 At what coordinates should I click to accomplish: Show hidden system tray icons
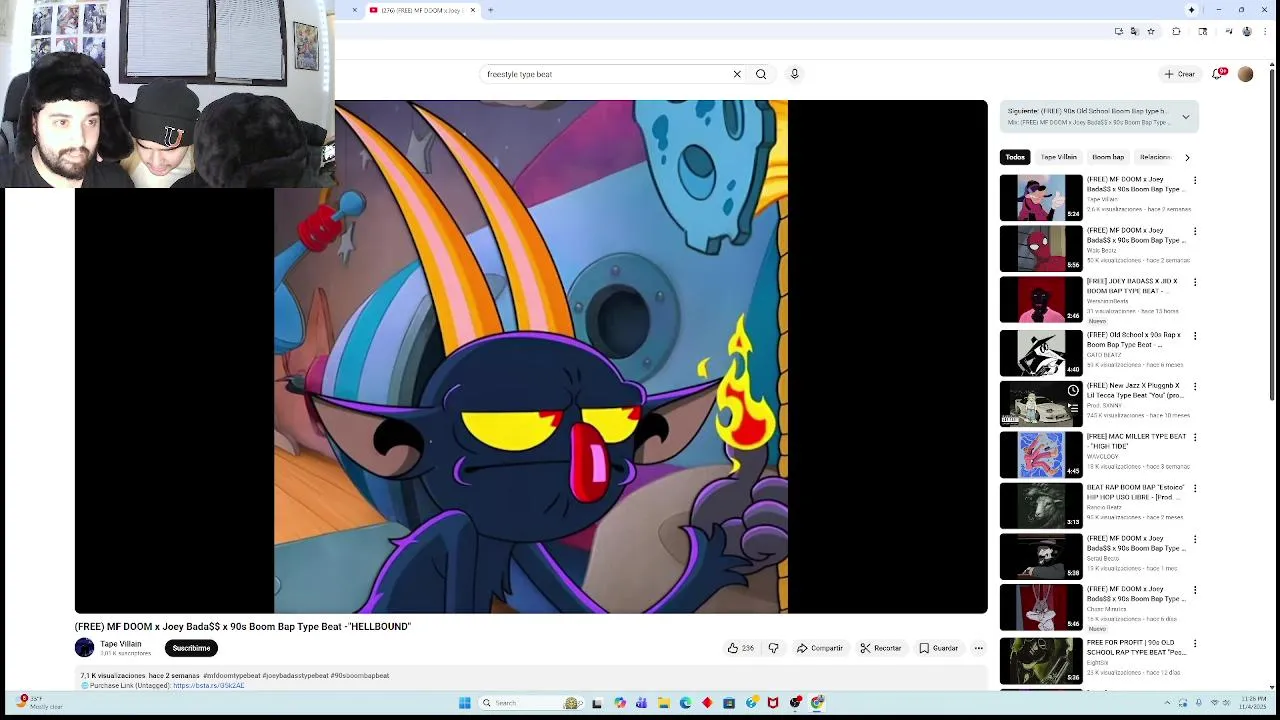point(1167,703)
